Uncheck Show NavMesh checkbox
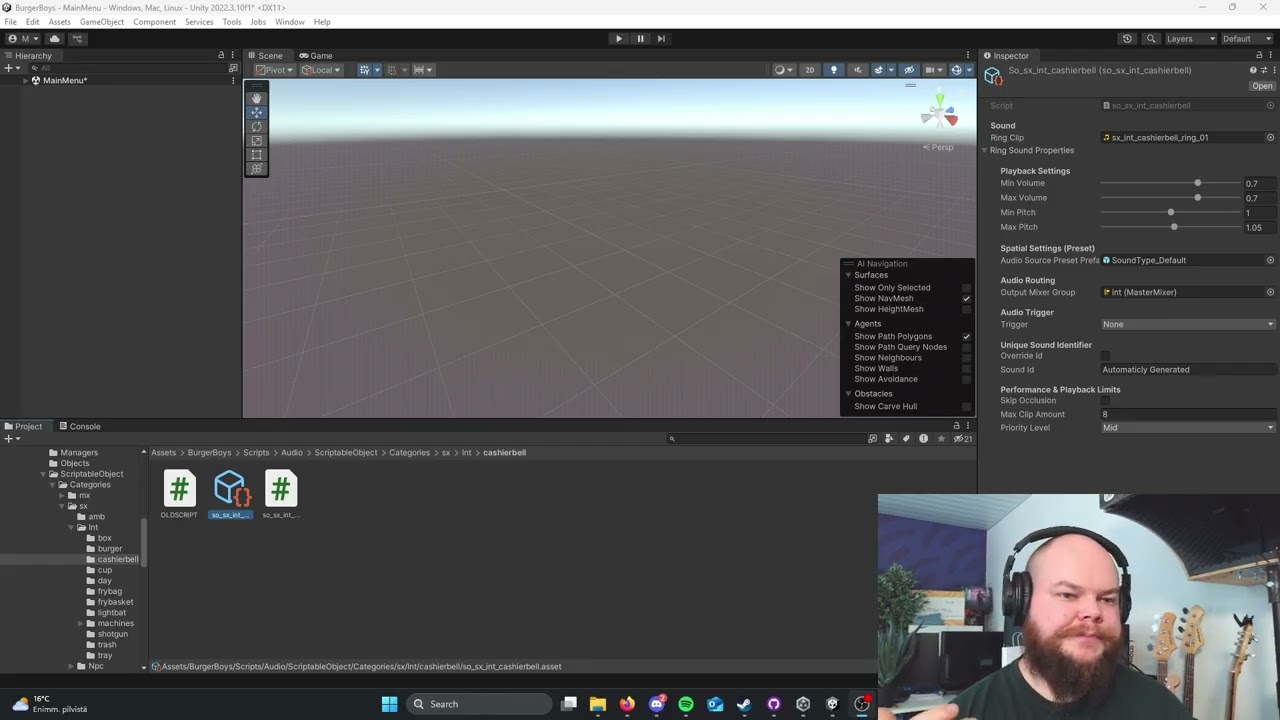Image resolution: width=1280 pixels, height=720 pixels. 966,299
